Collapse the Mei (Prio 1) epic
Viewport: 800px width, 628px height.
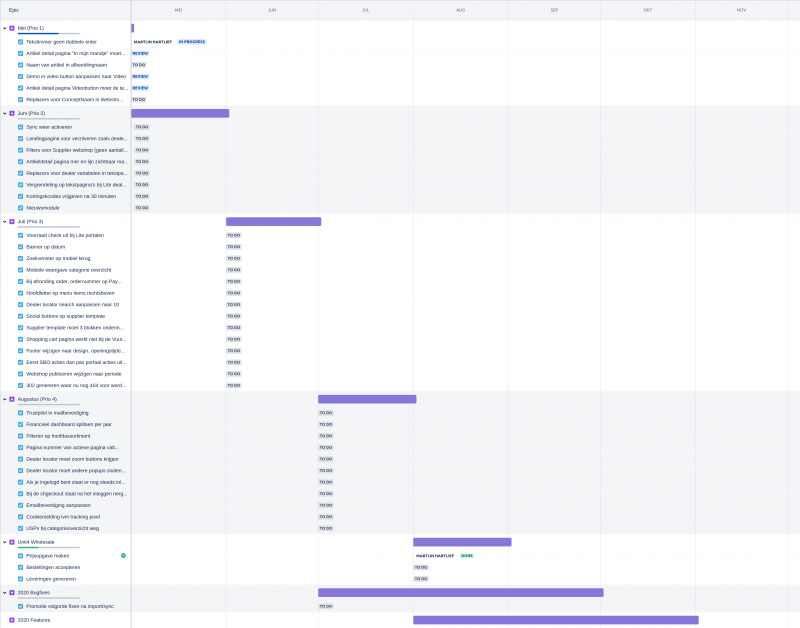point(4,28)
